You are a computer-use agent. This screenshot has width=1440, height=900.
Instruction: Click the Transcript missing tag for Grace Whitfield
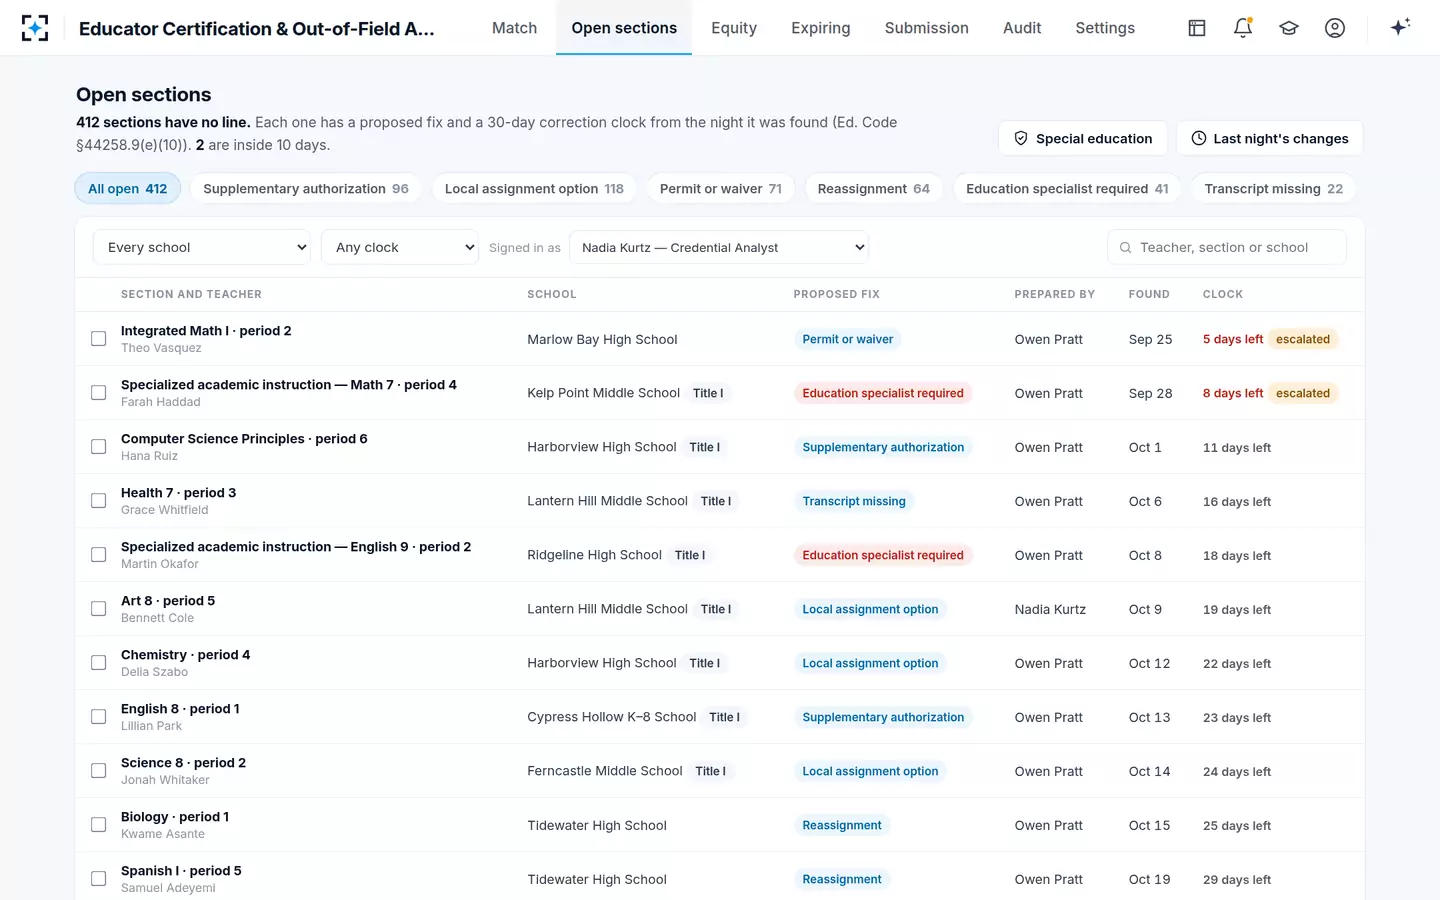point(854,501)
